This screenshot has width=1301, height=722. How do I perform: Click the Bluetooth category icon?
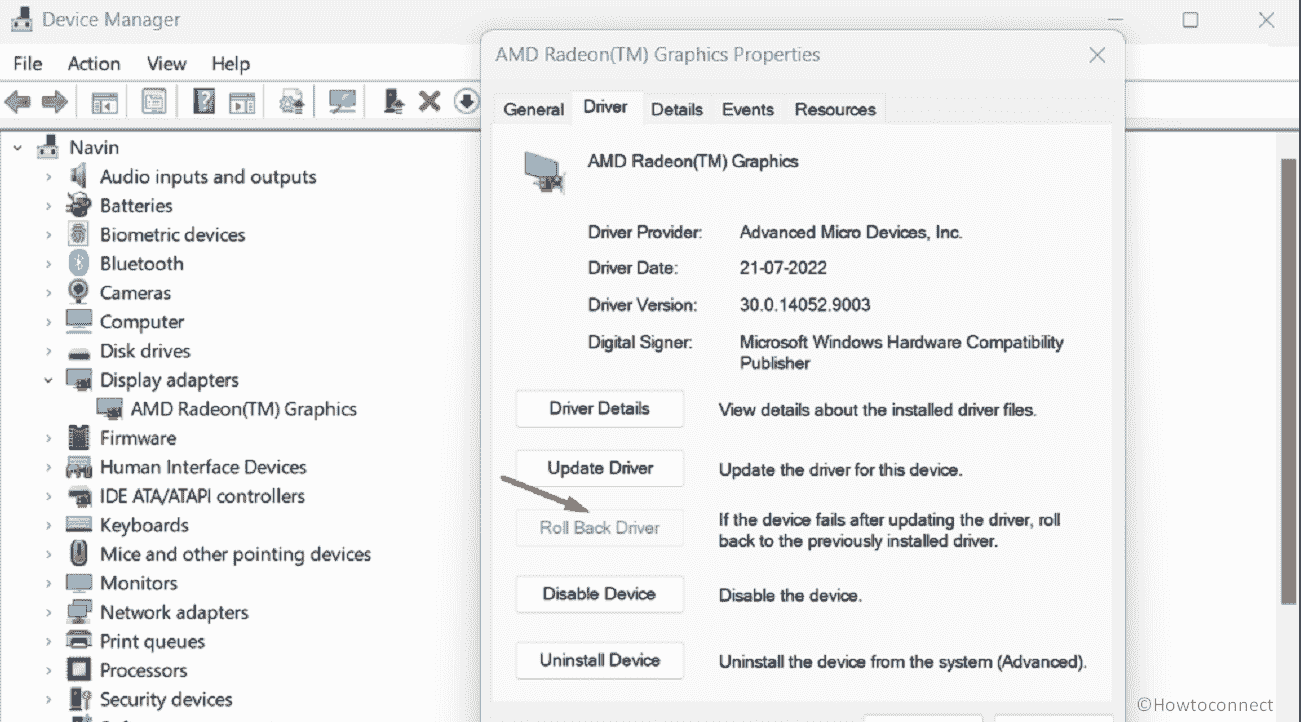(79, 264)
